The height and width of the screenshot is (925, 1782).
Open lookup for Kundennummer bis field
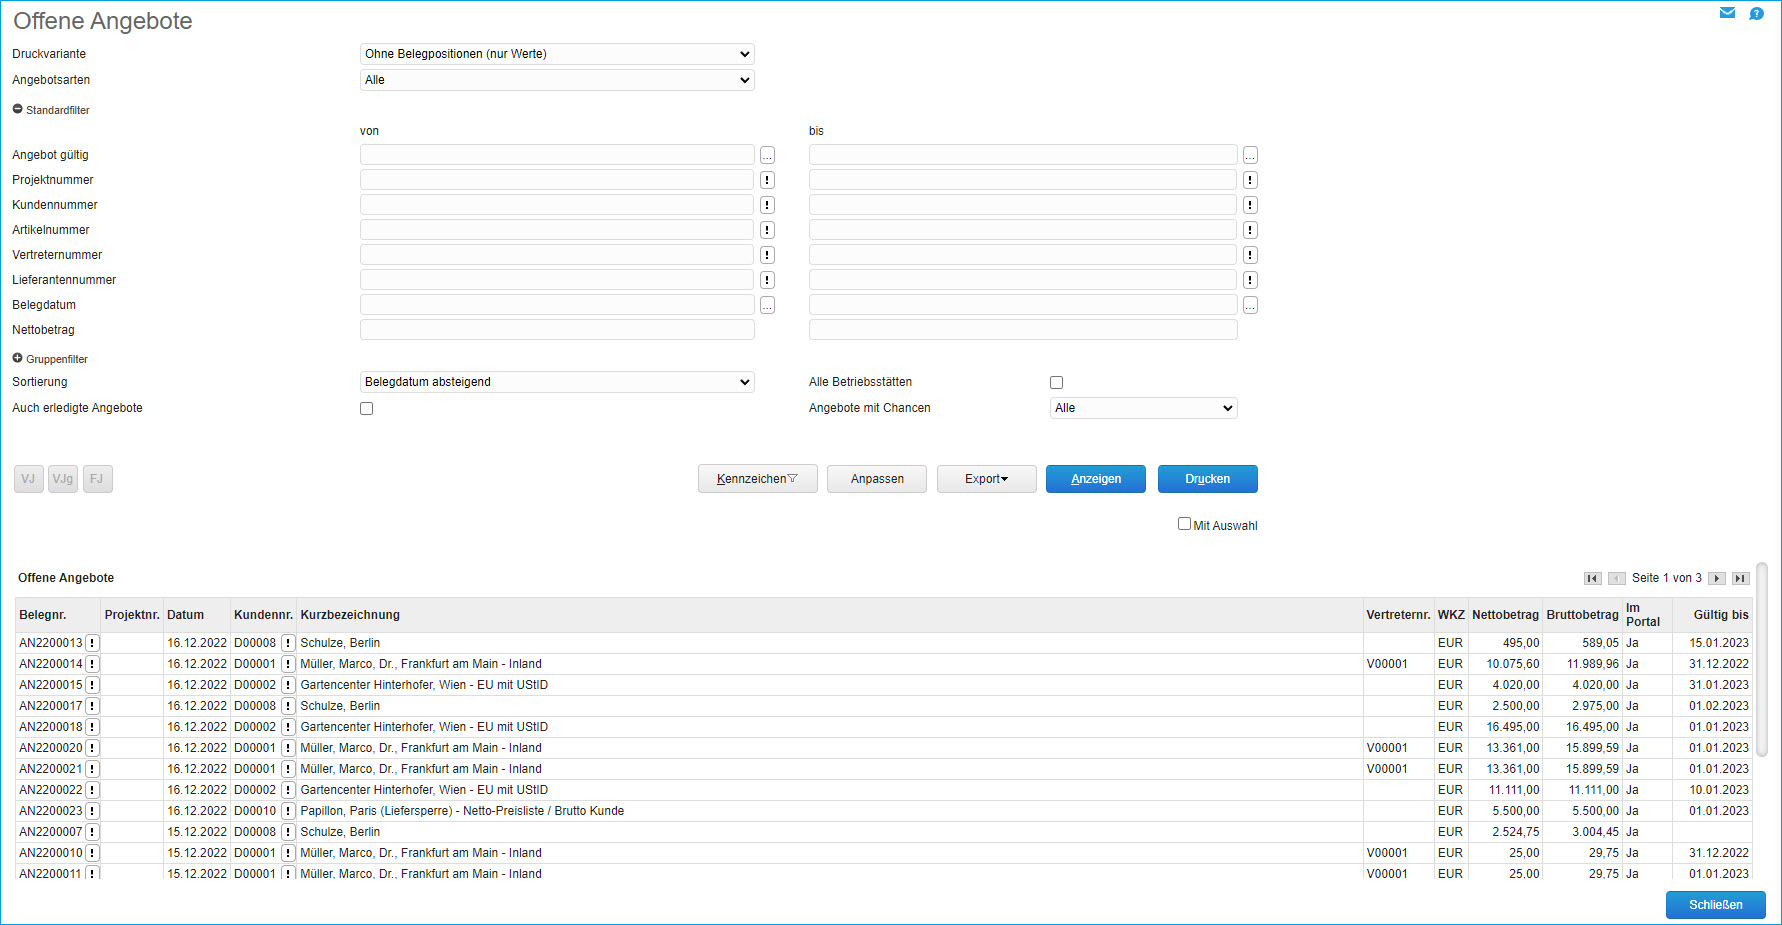pyautogui.click(x=1250, y=205)
